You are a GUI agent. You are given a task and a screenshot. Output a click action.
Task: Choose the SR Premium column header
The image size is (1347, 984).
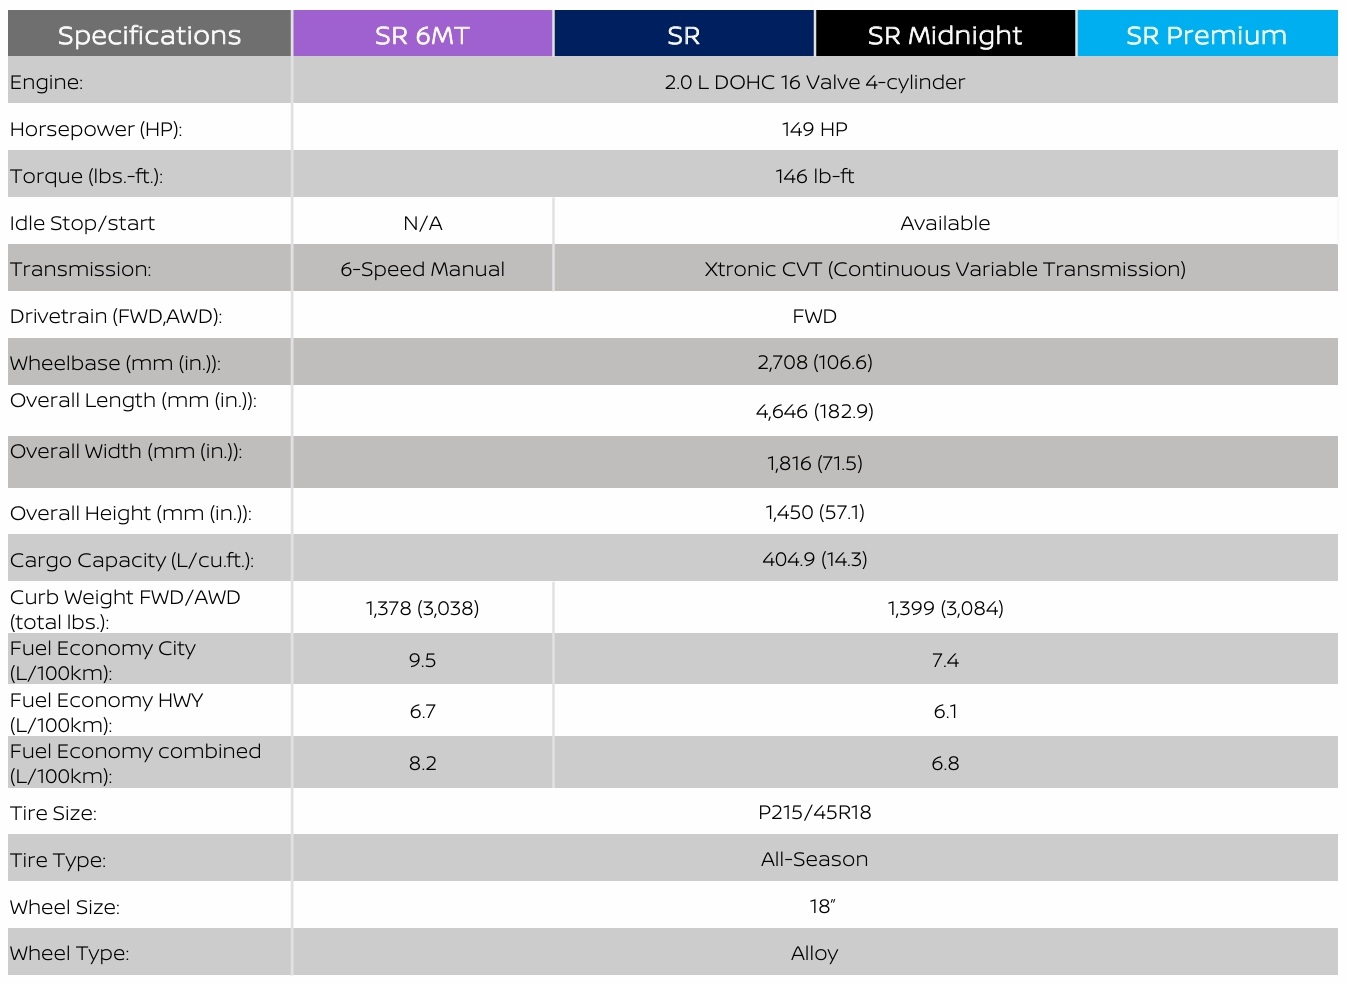pos(1206,35)
